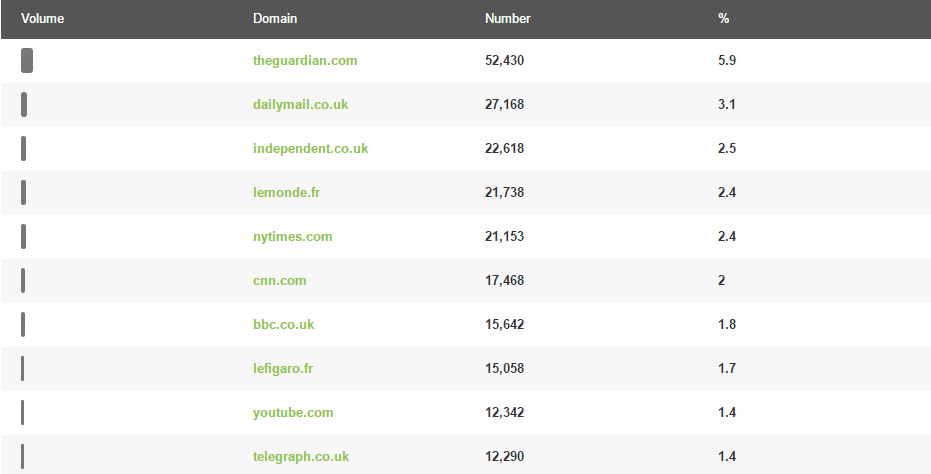
Task: Select the number 21,738
Action: pyautogui.click(x=505, y=192)
